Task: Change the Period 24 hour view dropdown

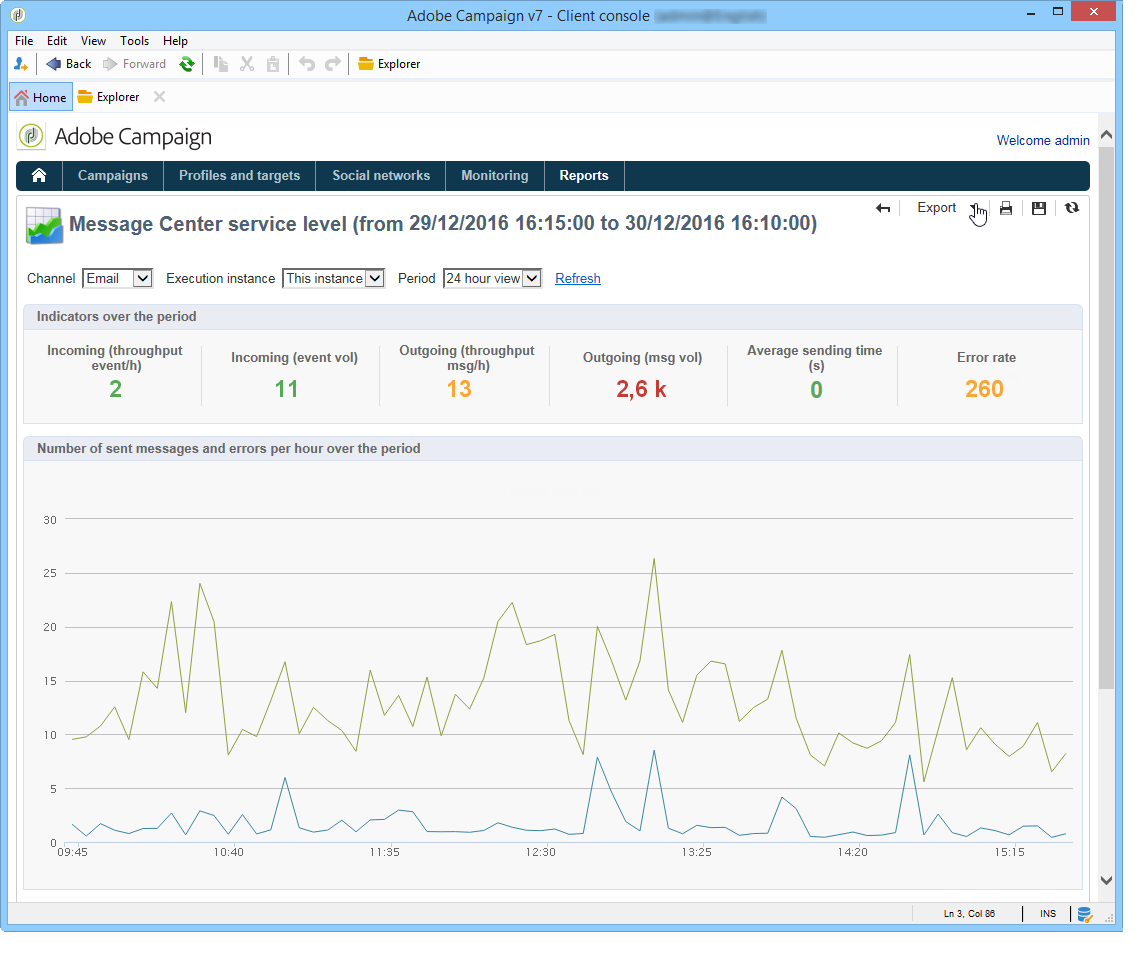Action: click(492, 279)
